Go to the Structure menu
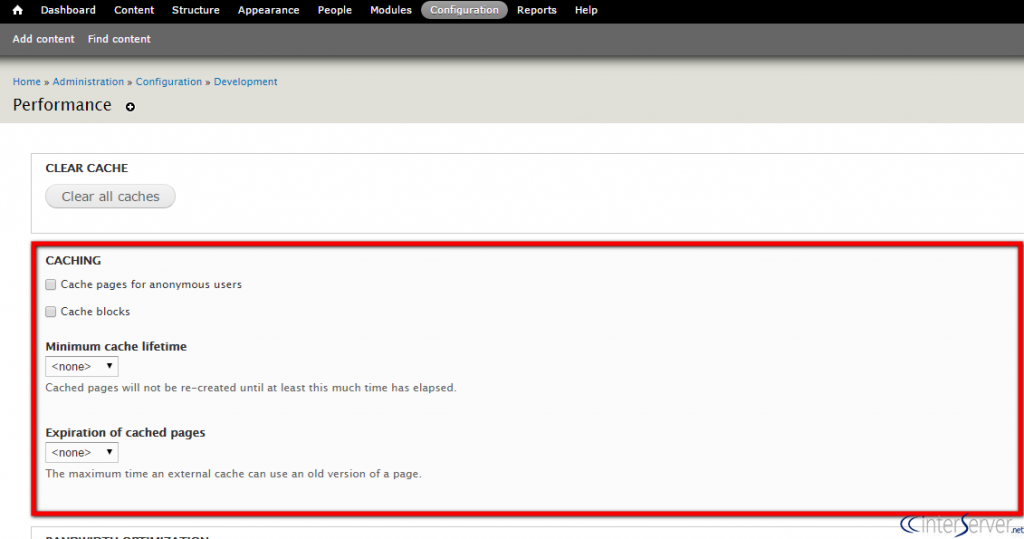Screen dimensions: 1024x539 point(196,10)
